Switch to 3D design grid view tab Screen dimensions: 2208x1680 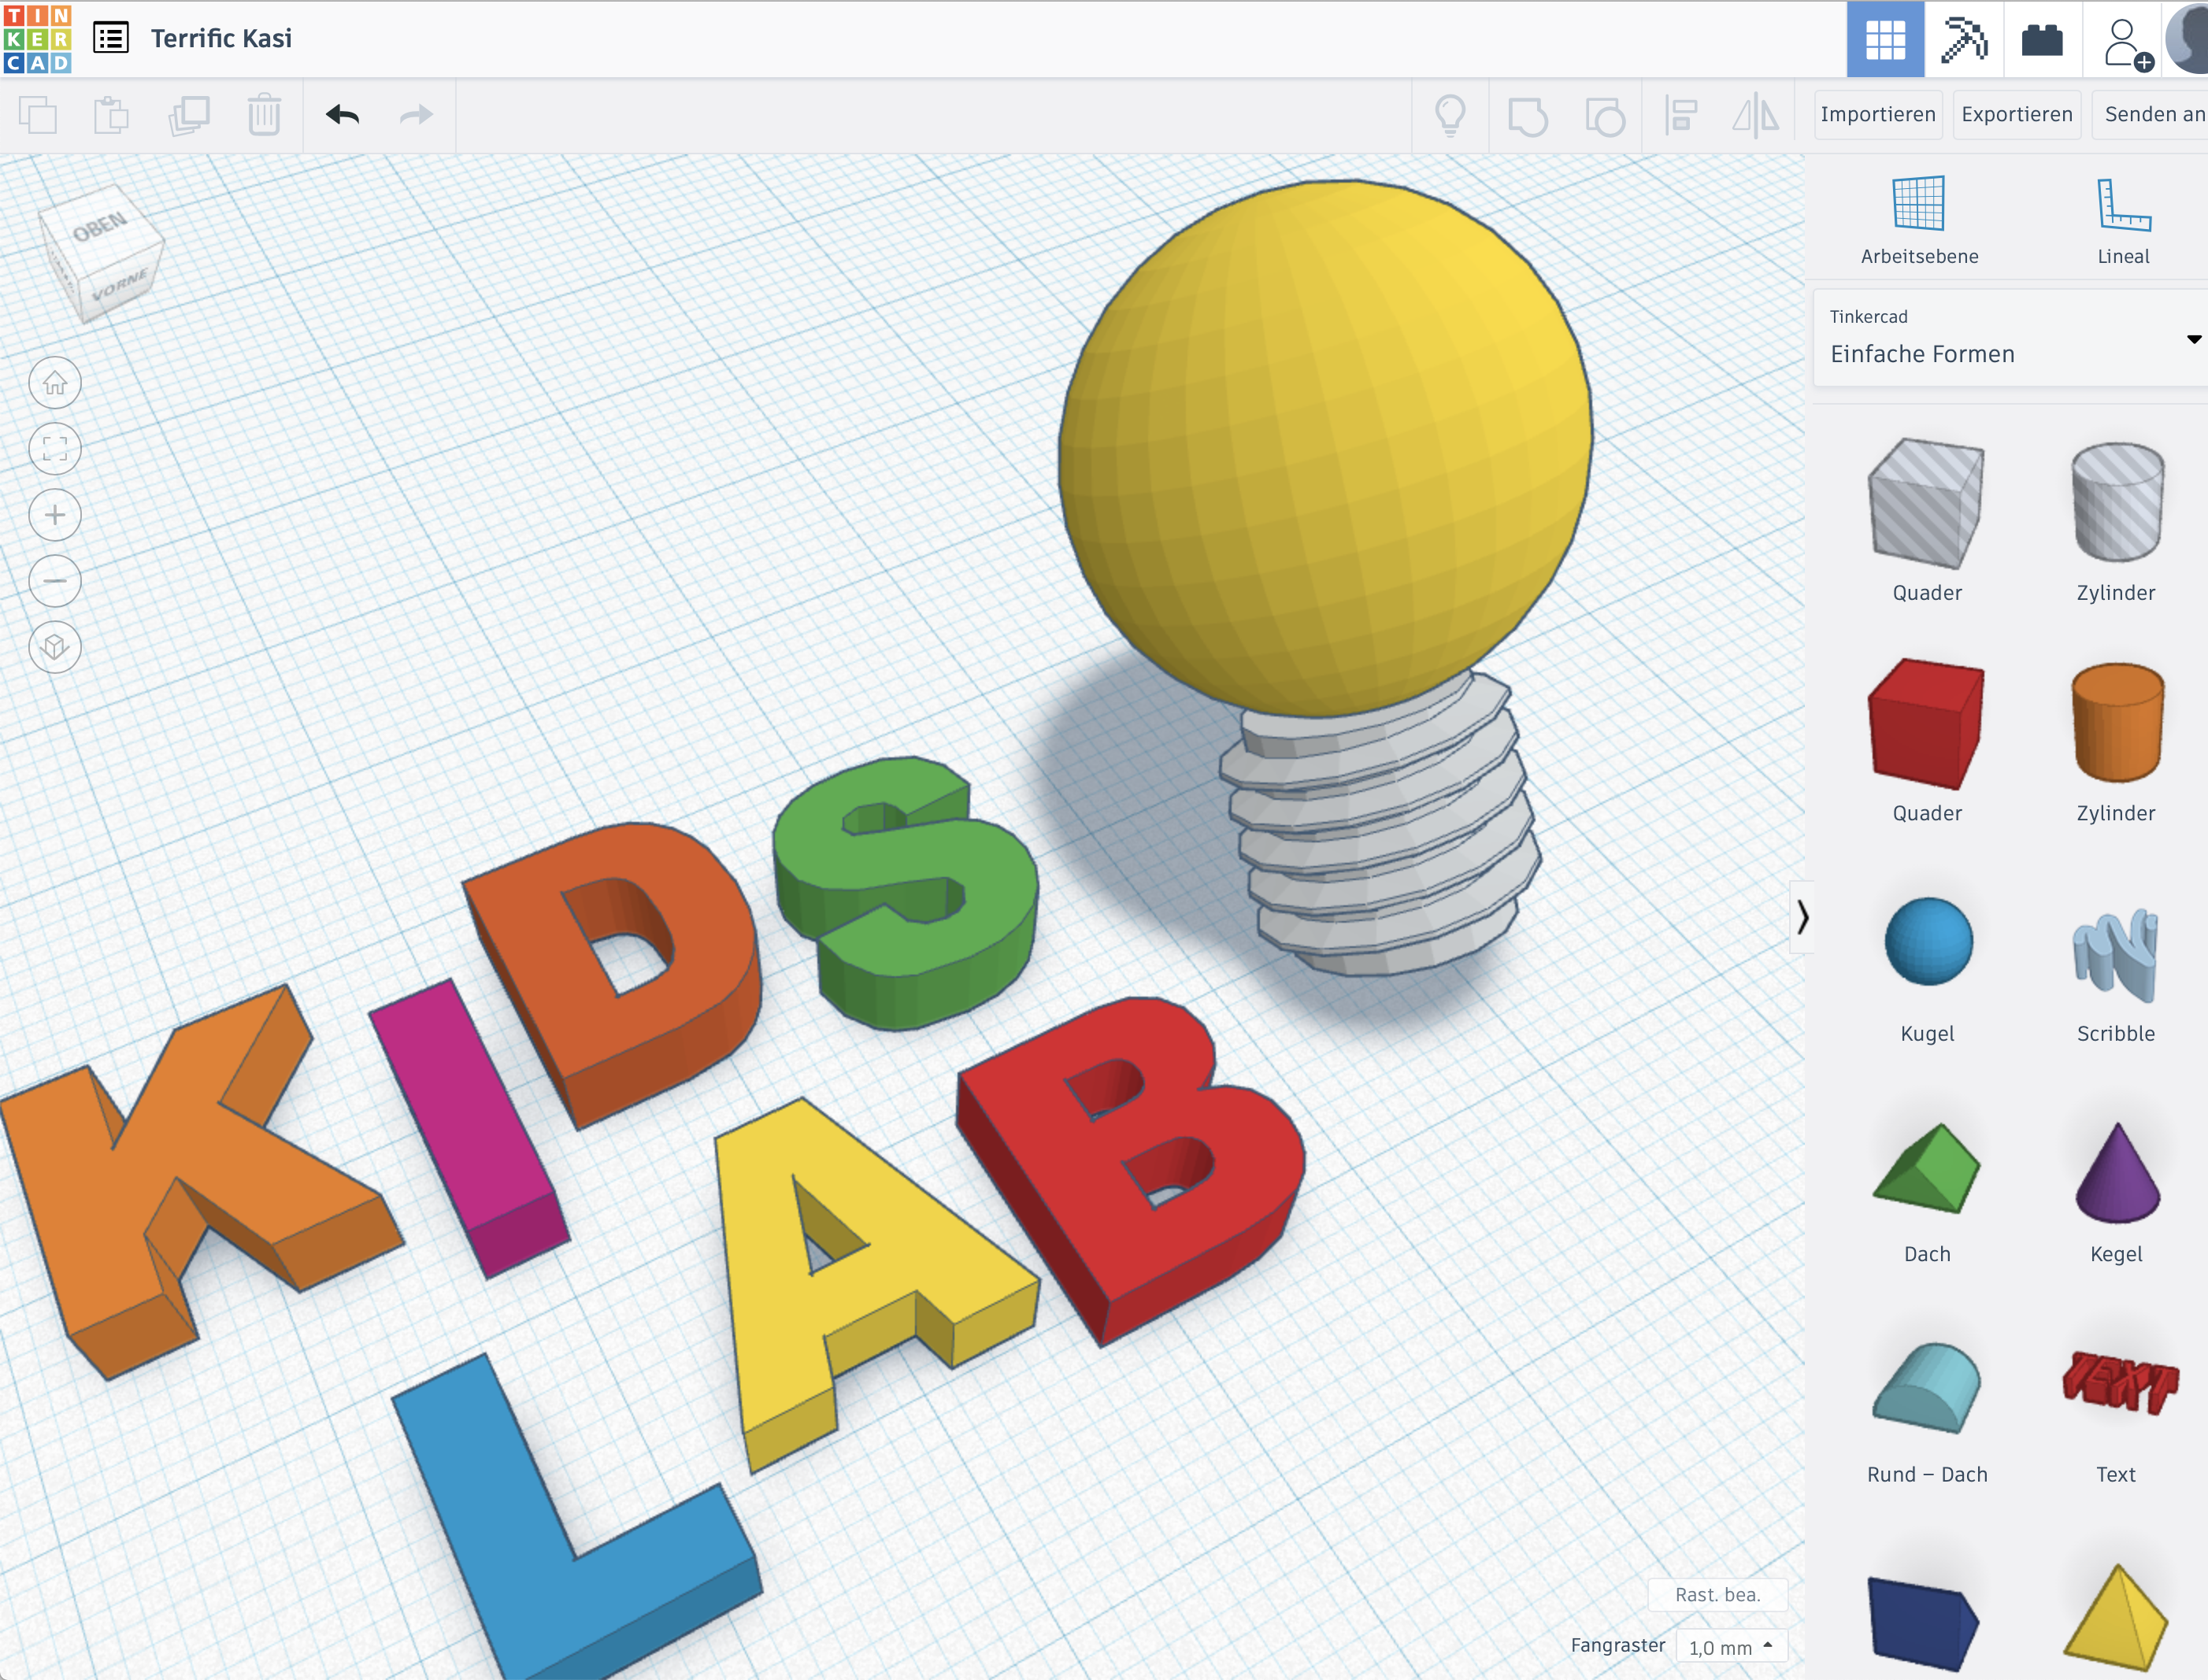point(1885,40)
